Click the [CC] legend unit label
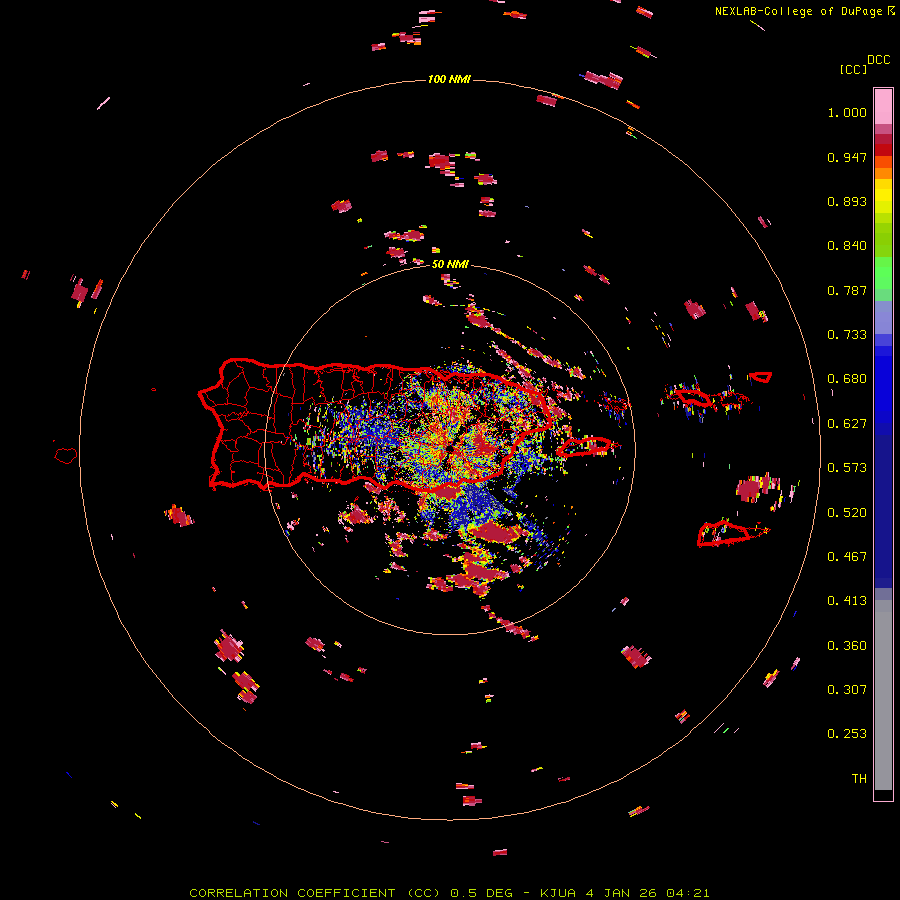Screen dimensions: 900x900 point(853,69)
